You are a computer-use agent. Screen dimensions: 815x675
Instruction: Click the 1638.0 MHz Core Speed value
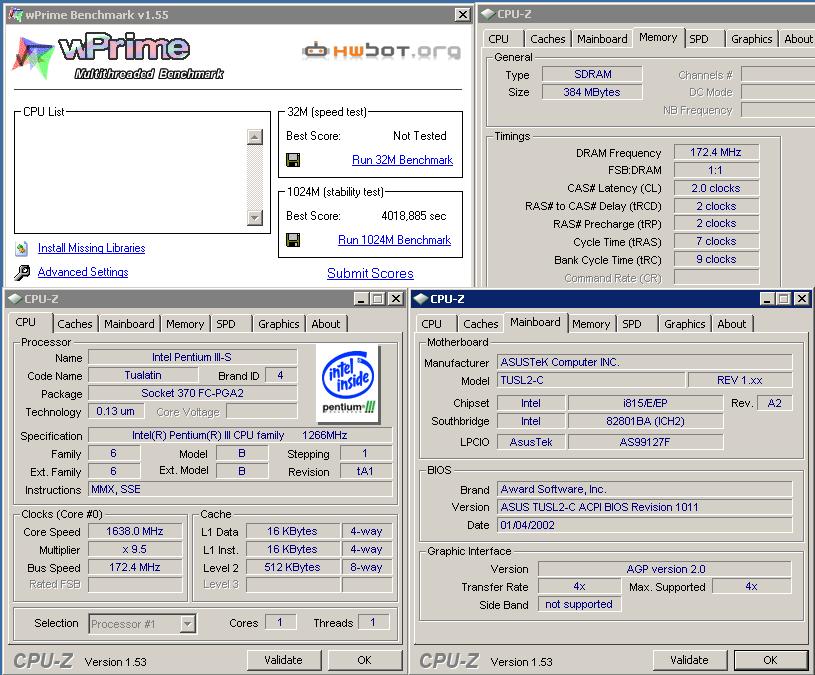click(135, 532)
